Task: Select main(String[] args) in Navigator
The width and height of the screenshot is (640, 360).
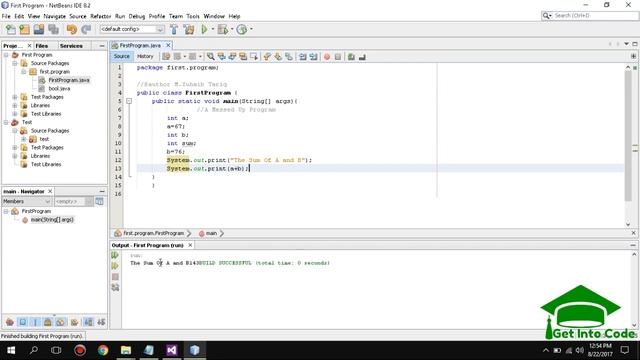Action: pos(52,220)
